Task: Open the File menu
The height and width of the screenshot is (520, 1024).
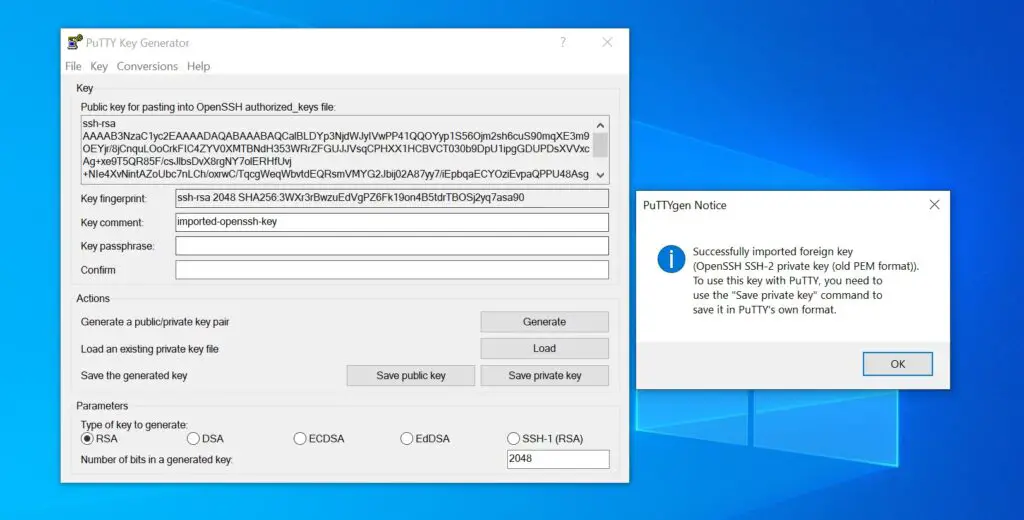Action: tap(73, 66)
